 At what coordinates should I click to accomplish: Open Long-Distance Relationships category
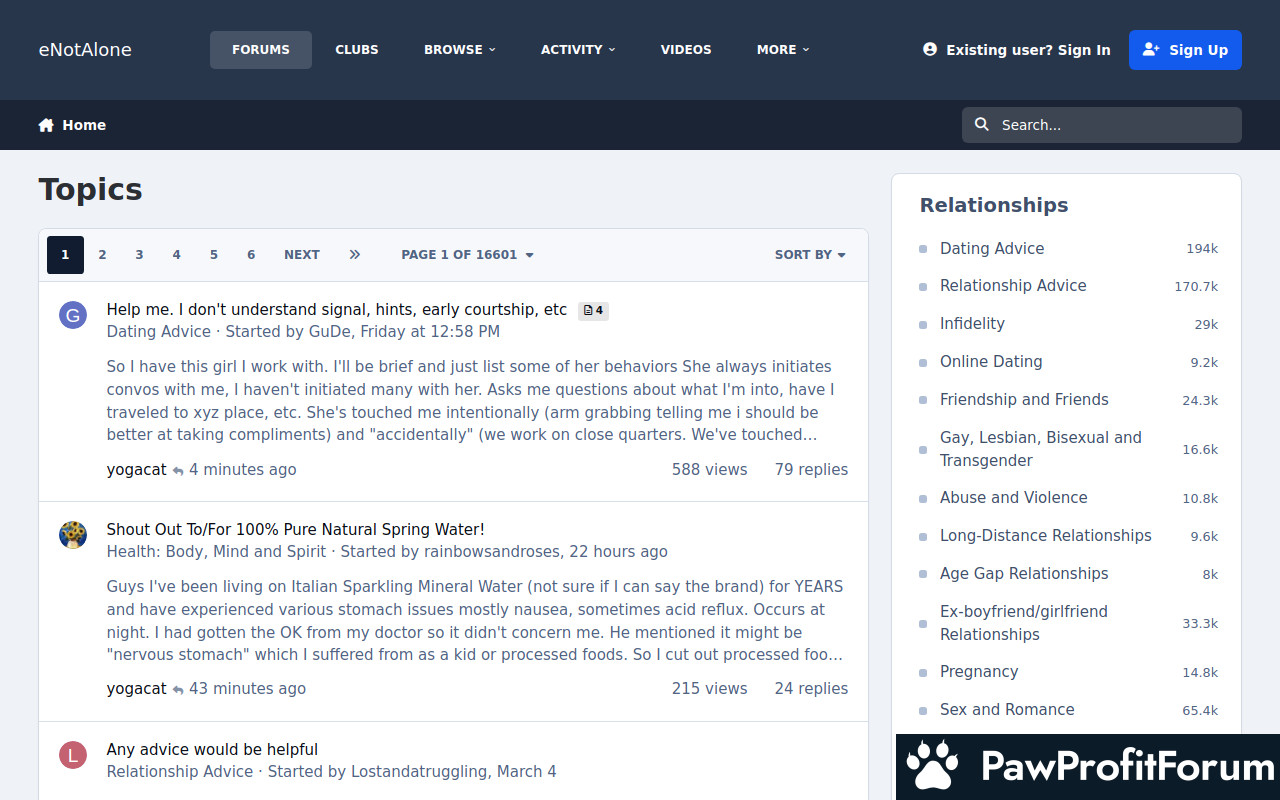pyautogui.click(x=1046, y=536)
